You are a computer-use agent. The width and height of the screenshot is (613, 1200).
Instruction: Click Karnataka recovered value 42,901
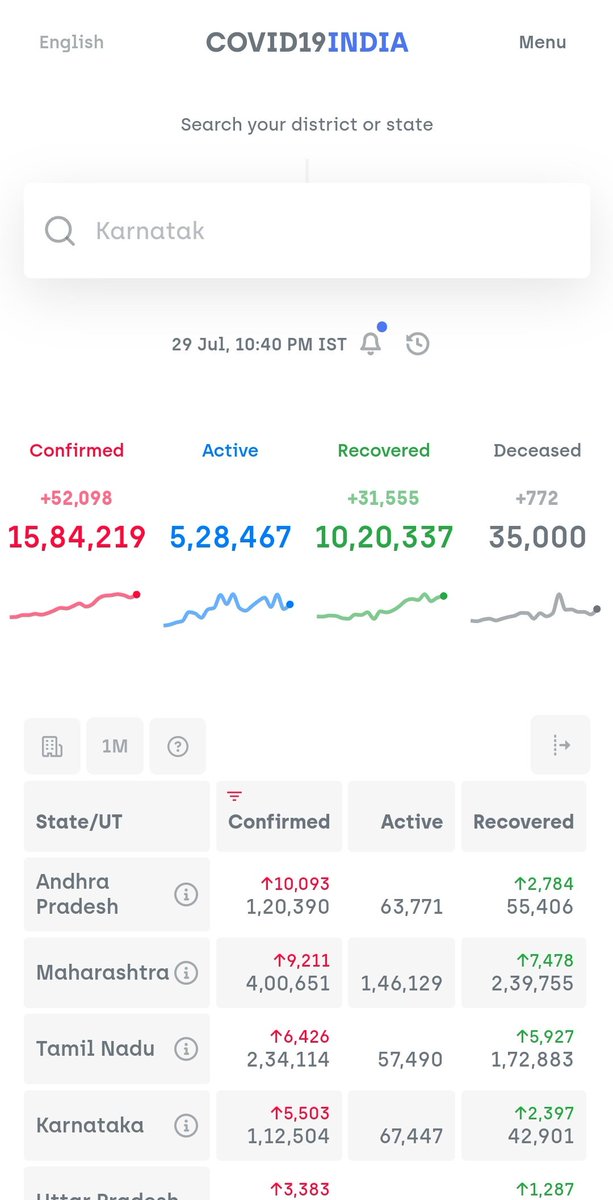pyautogui.click(x=541, y=1137)
